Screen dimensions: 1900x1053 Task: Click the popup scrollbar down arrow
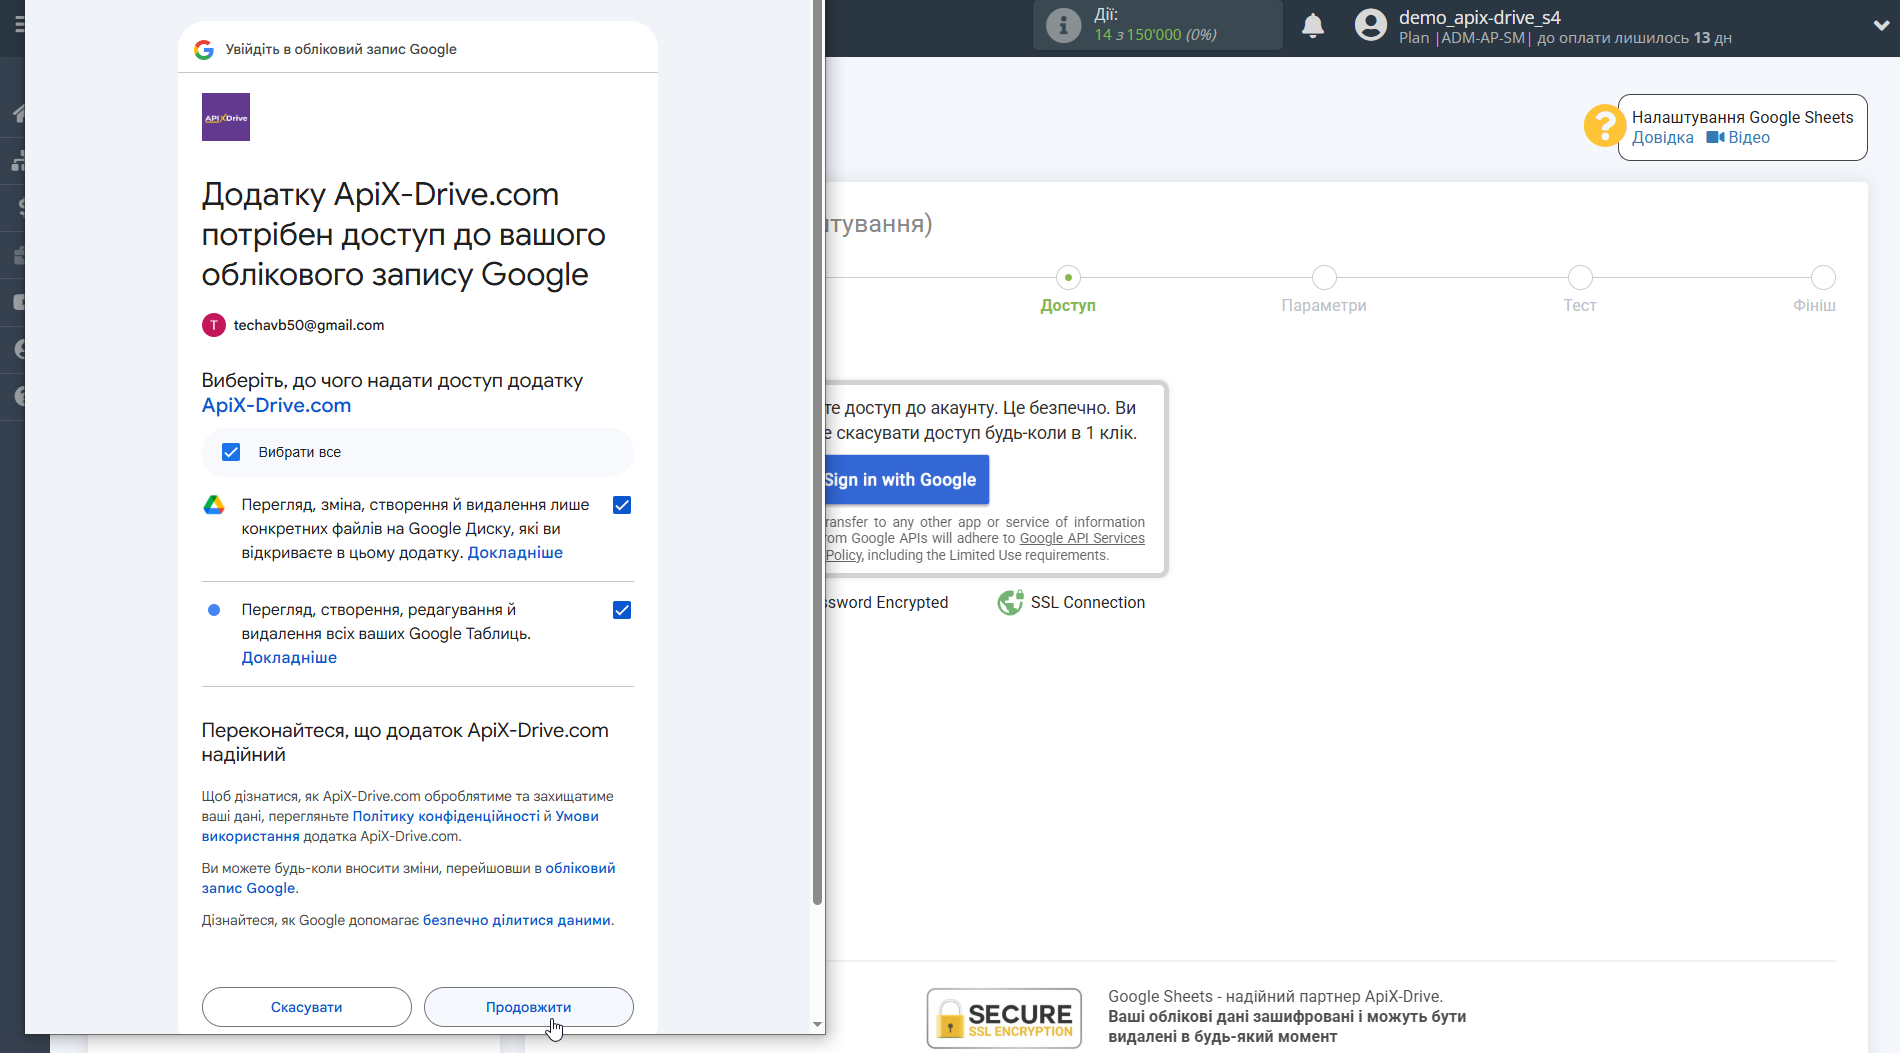click(817, 1024)
